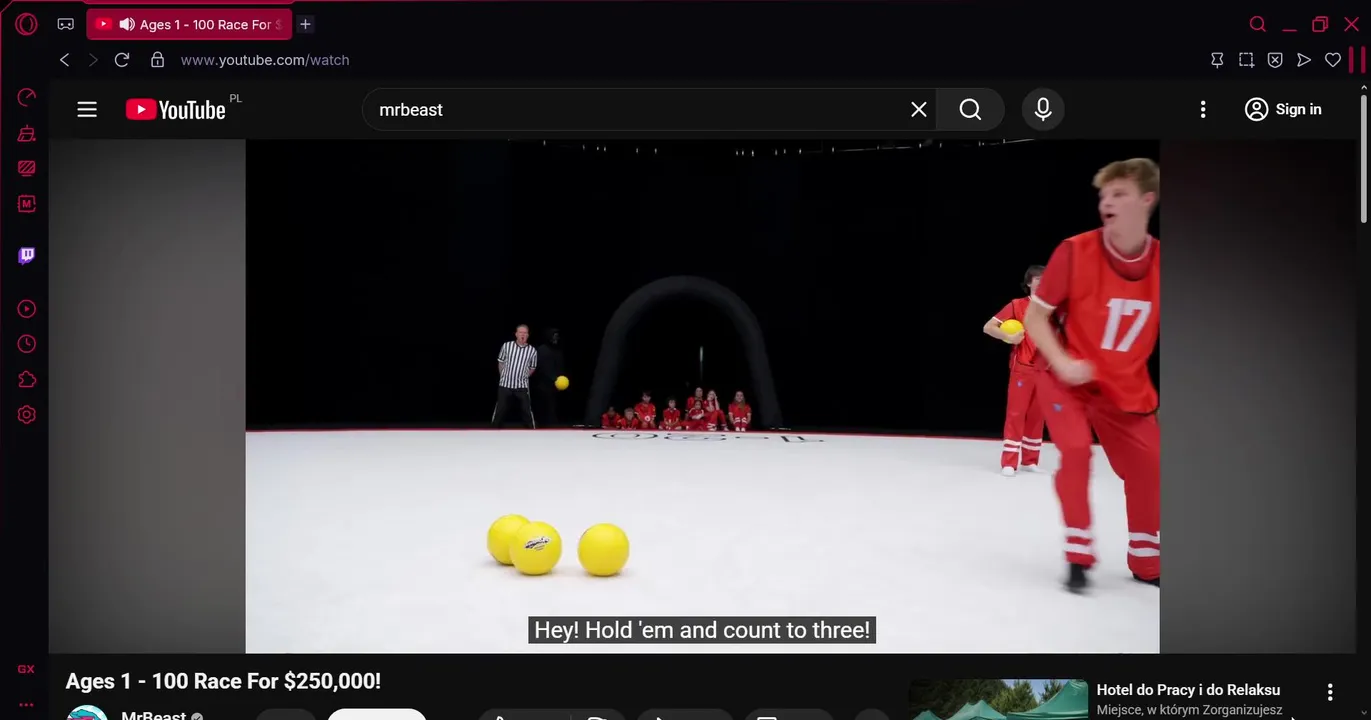The width and height of the screenshot is (1371, 720).
Task: Open the MrBeast channel avatar
Action: (x=87, y=713)
